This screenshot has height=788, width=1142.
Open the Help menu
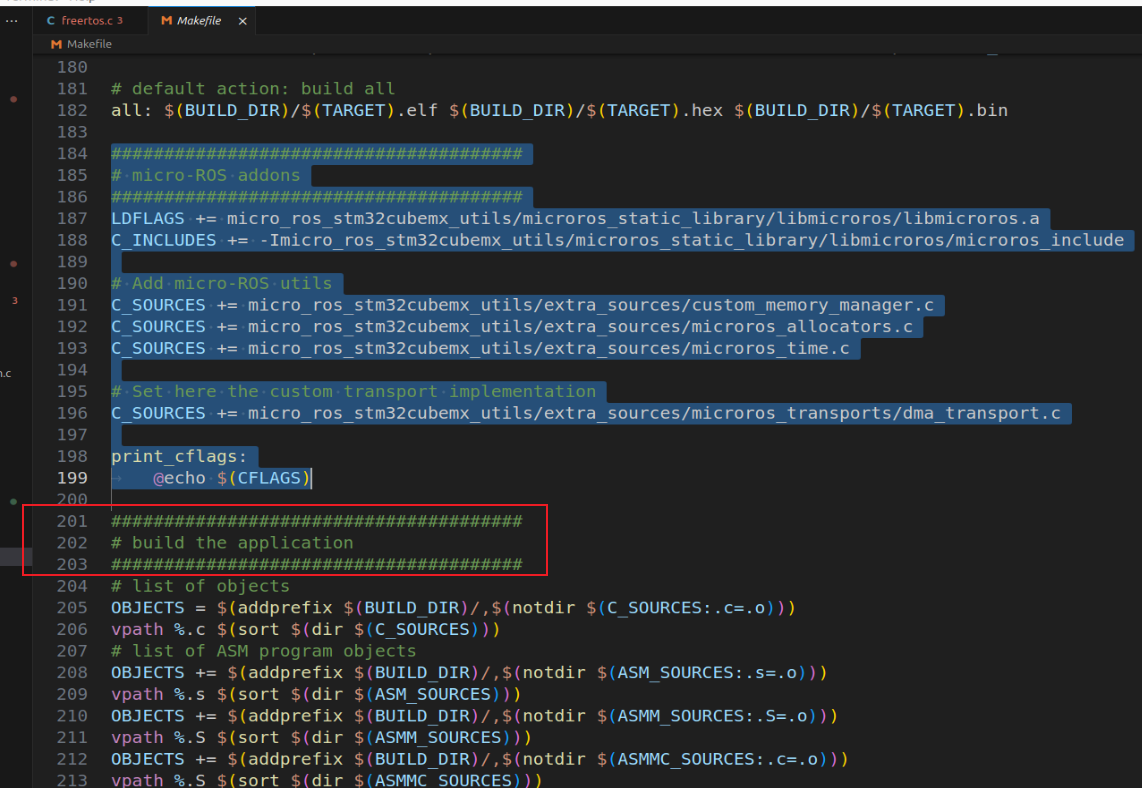(x=85, y=3)
